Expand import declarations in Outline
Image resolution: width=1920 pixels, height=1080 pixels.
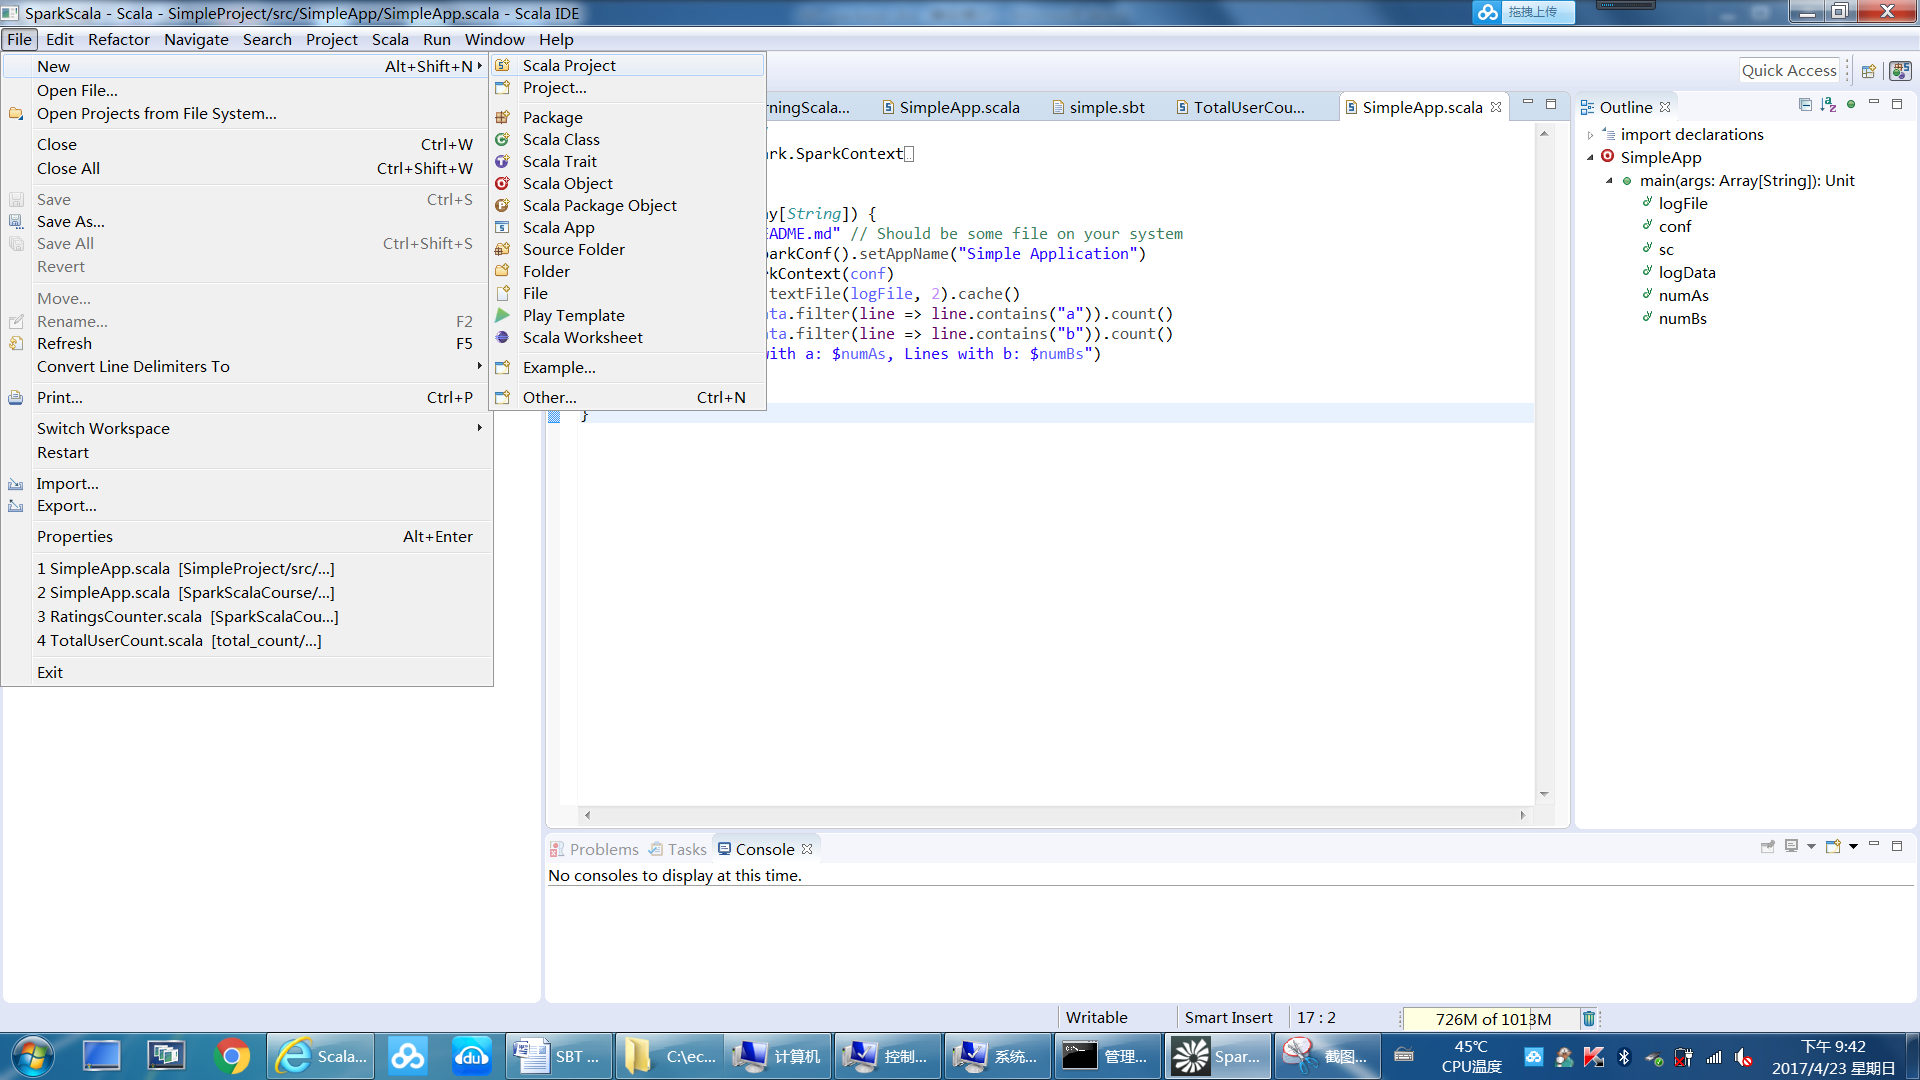click(1590, 135)
